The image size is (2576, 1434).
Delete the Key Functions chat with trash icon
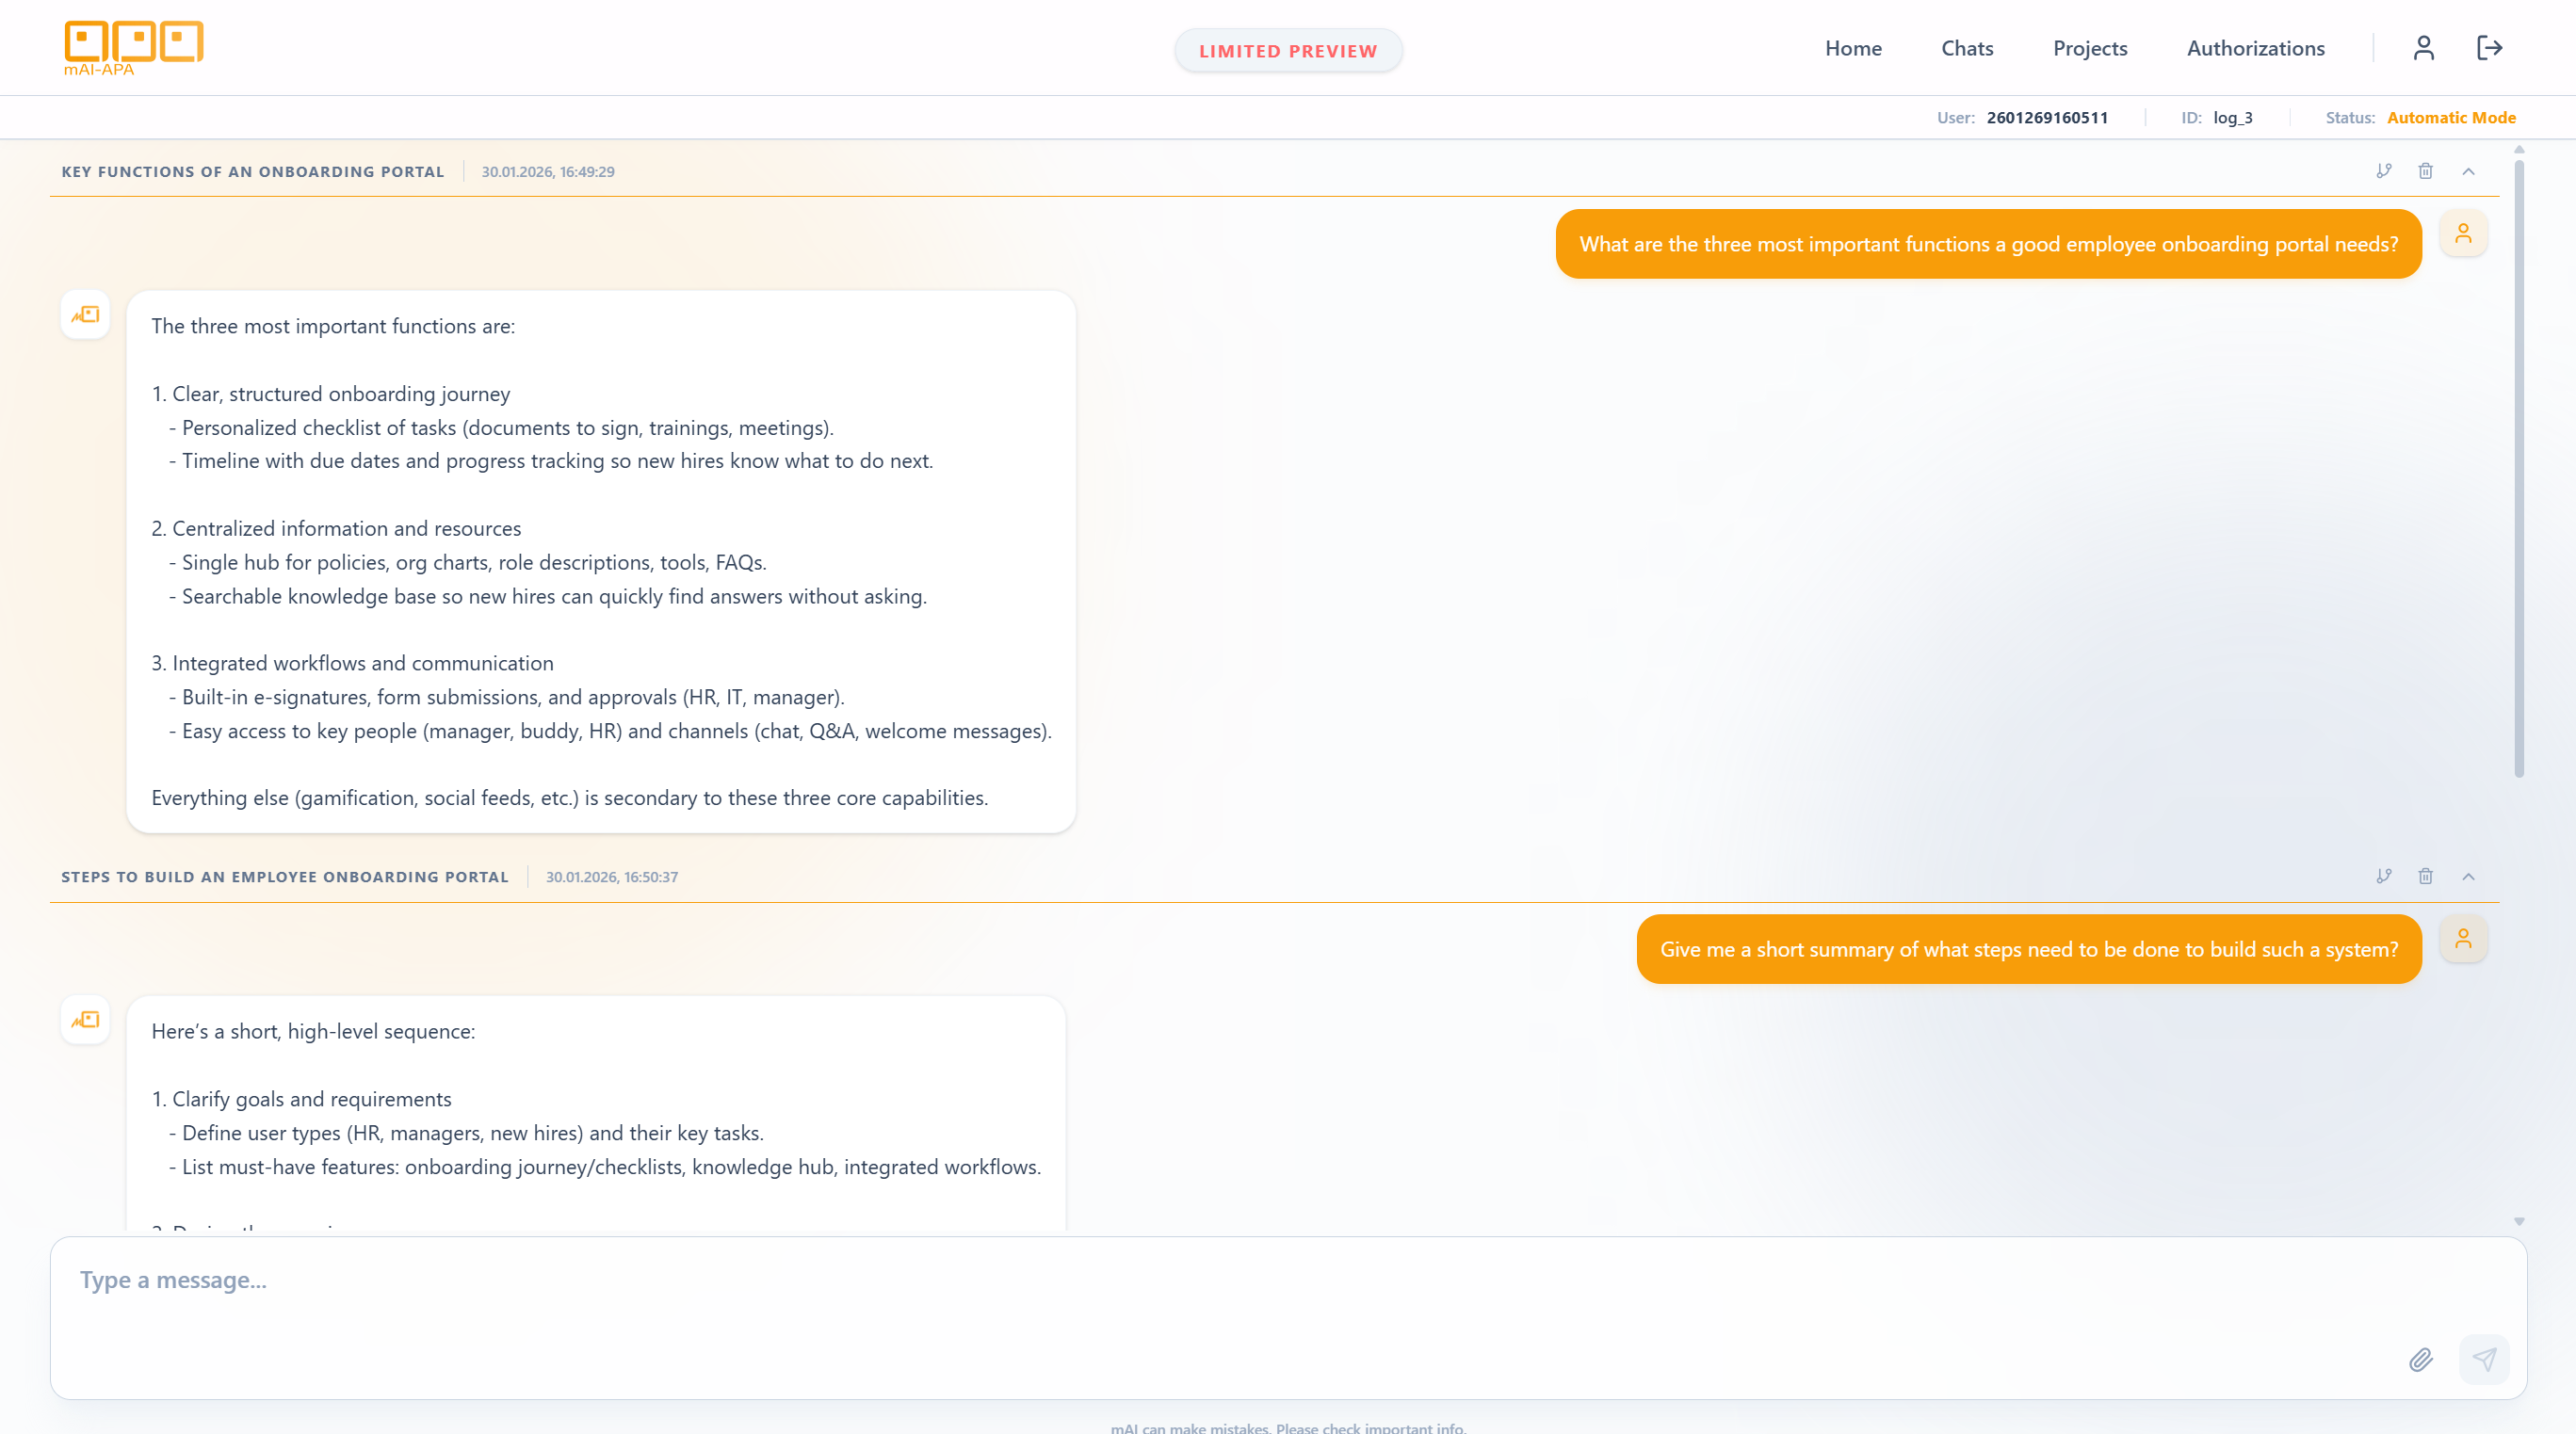[2425, 171]
